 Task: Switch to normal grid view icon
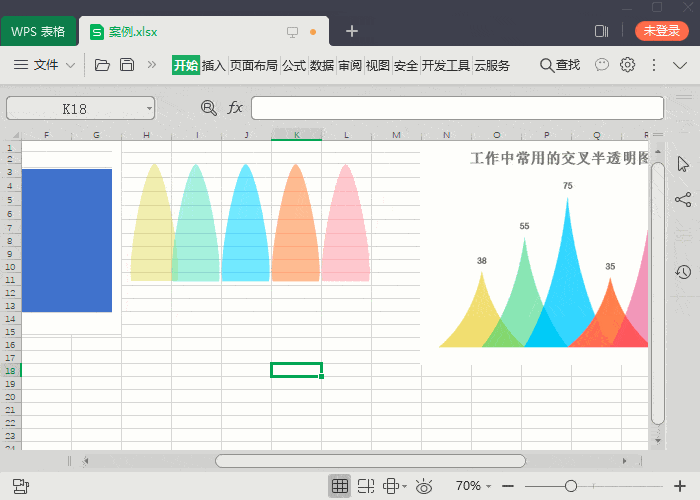339,486
